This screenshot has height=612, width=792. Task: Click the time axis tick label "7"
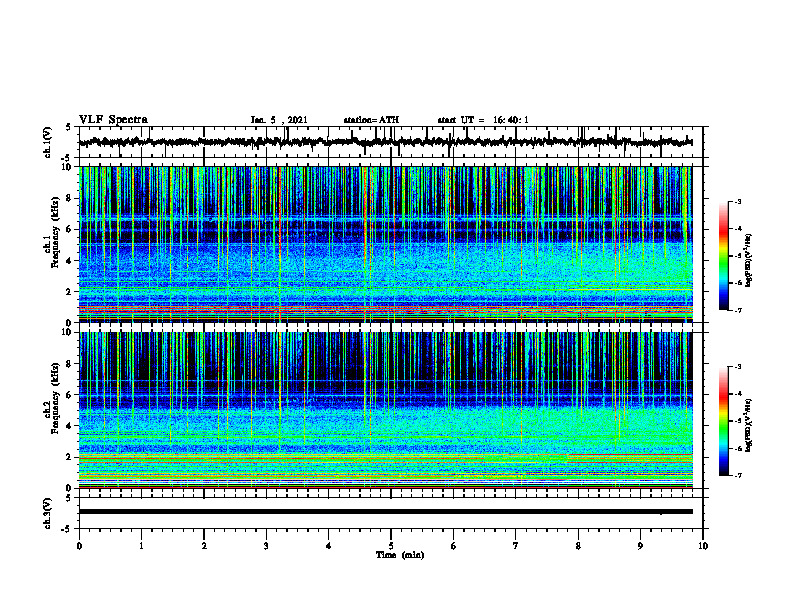516,546
